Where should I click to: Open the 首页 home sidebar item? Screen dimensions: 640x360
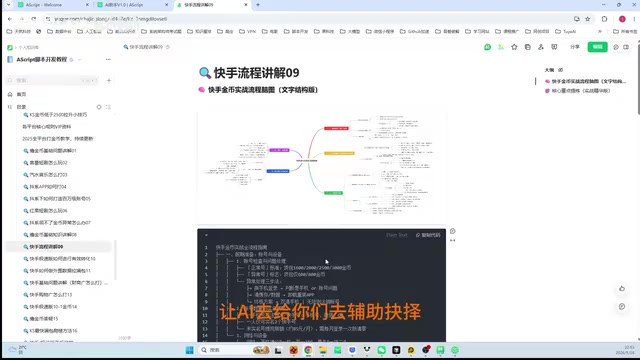click(21, 94)
